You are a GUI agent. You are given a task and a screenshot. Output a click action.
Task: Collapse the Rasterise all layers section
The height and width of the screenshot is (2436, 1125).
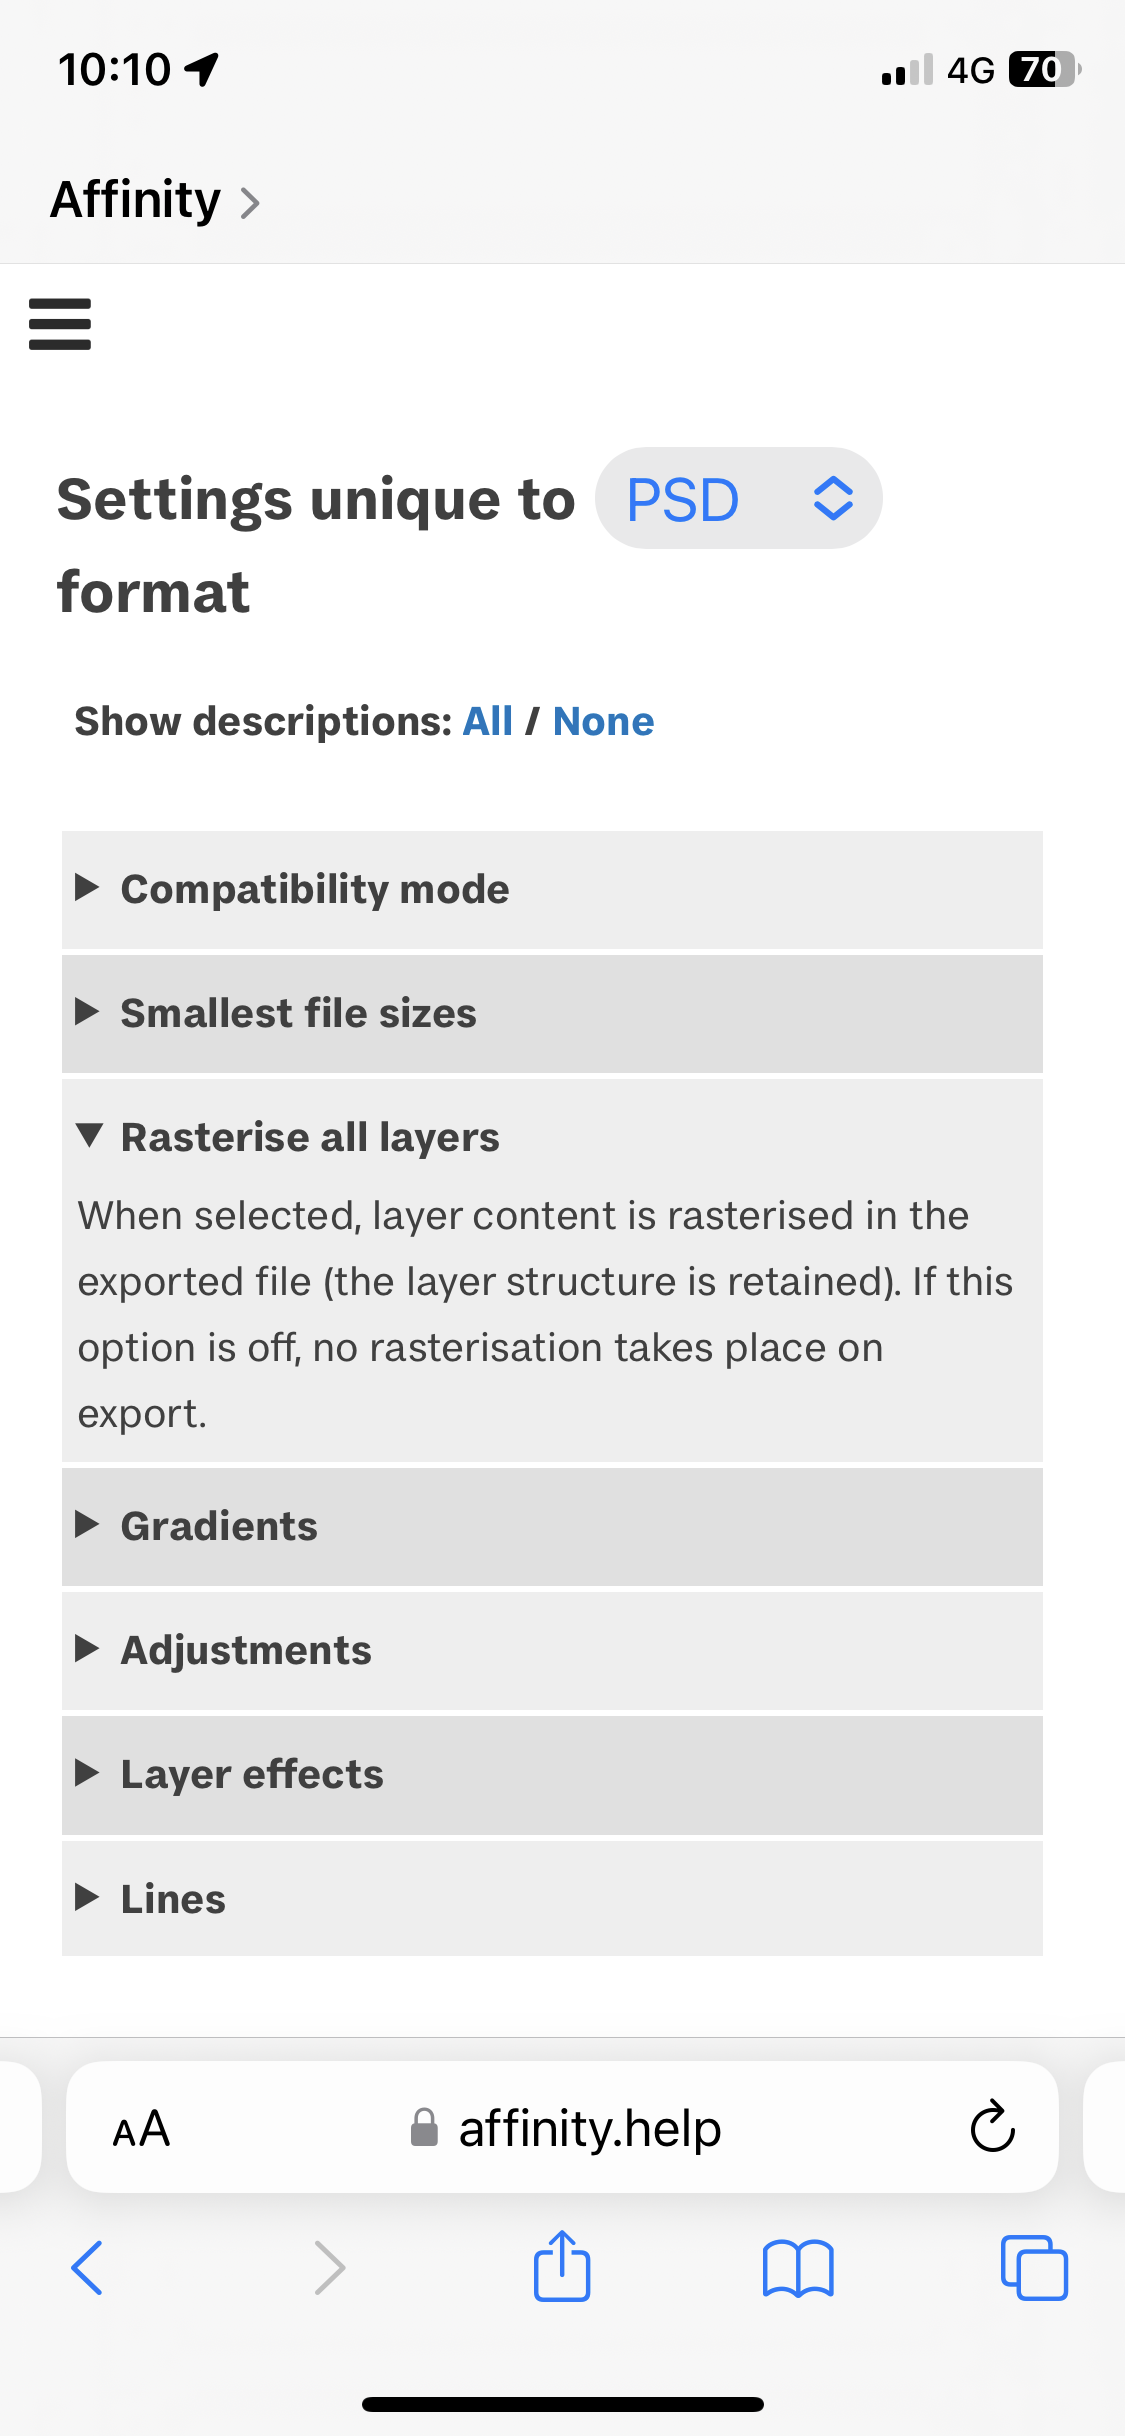[x=310, y=1137]
